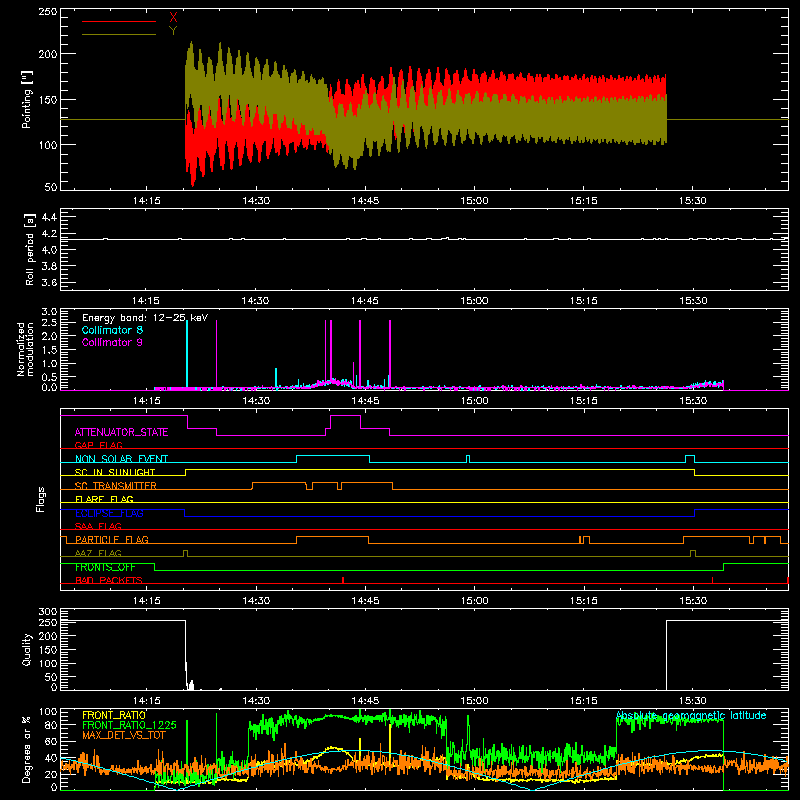The width and height of the screenshot is (800, 800).
Task: Select the red BAD_PACKETS label
Action: [x=109, y=580]
